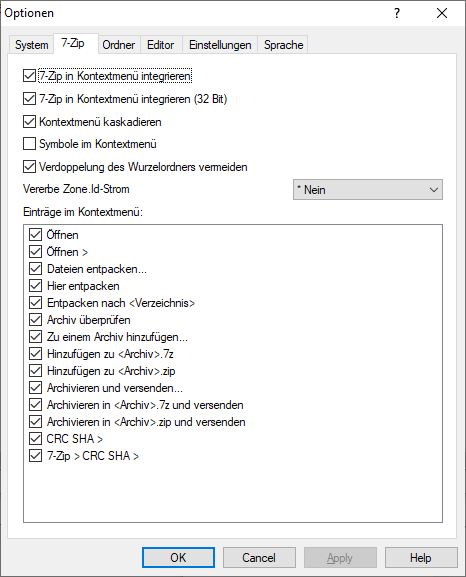Uncheck 7-Zip > CRC SHA > entry
This screenshot has width=466, height=577.
click(x=35, y=456)
